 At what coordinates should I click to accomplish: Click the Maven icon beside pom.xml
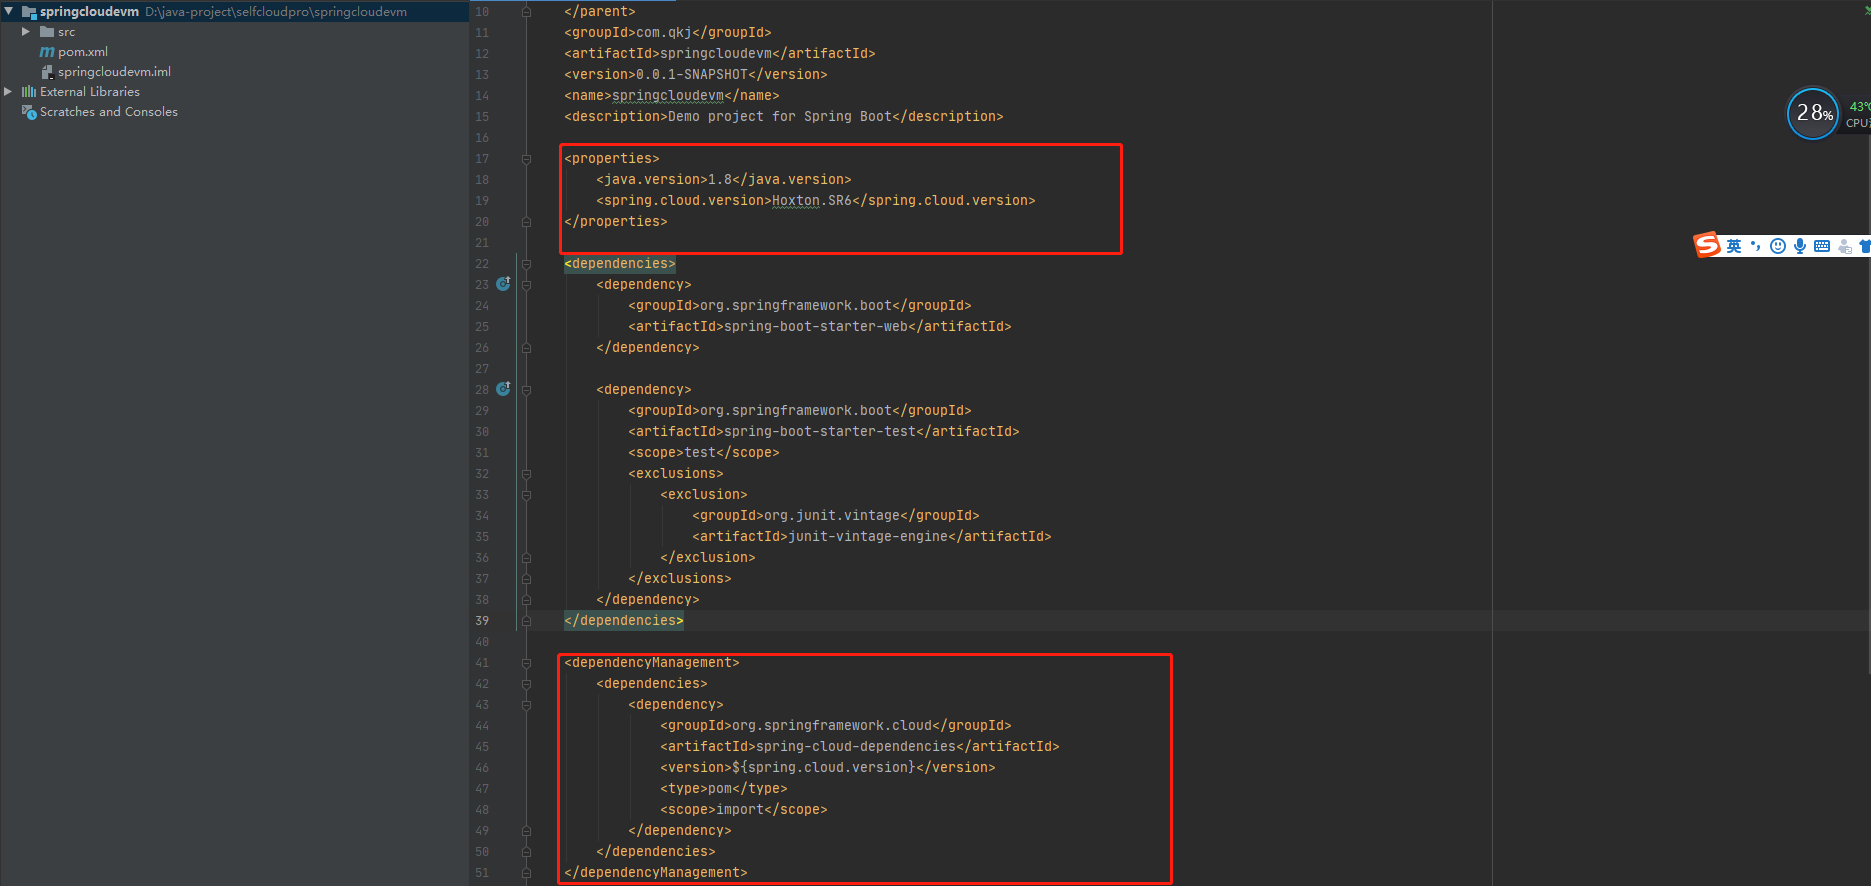click(x=47, y=52)
